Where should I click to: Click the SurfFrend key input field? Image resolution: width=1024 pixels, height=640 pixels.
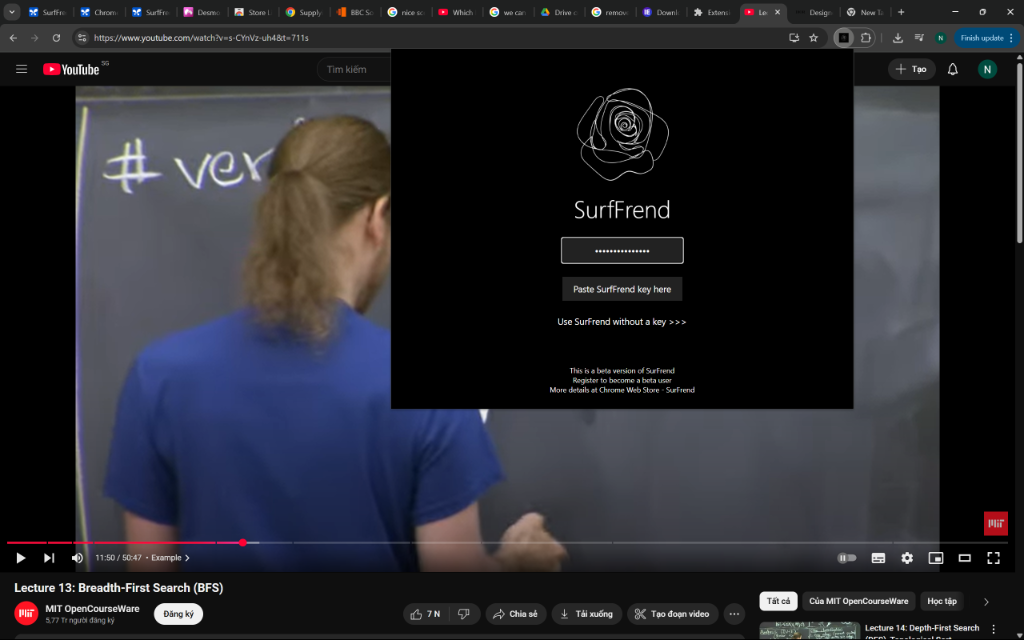coord(622,251)
